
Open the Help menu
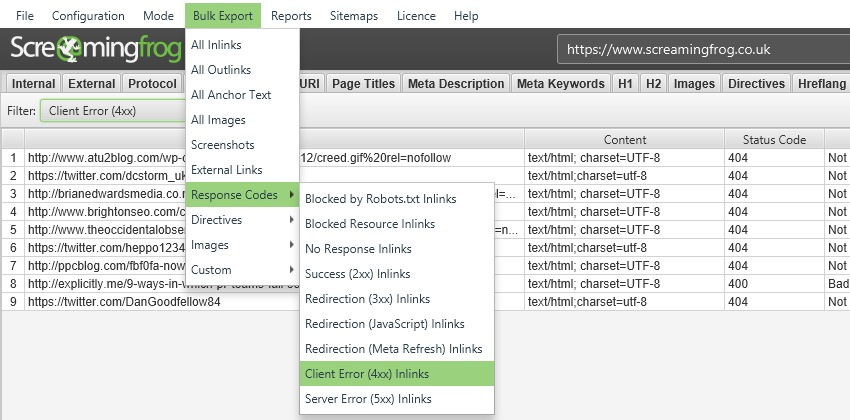click(x=466, y=16)
